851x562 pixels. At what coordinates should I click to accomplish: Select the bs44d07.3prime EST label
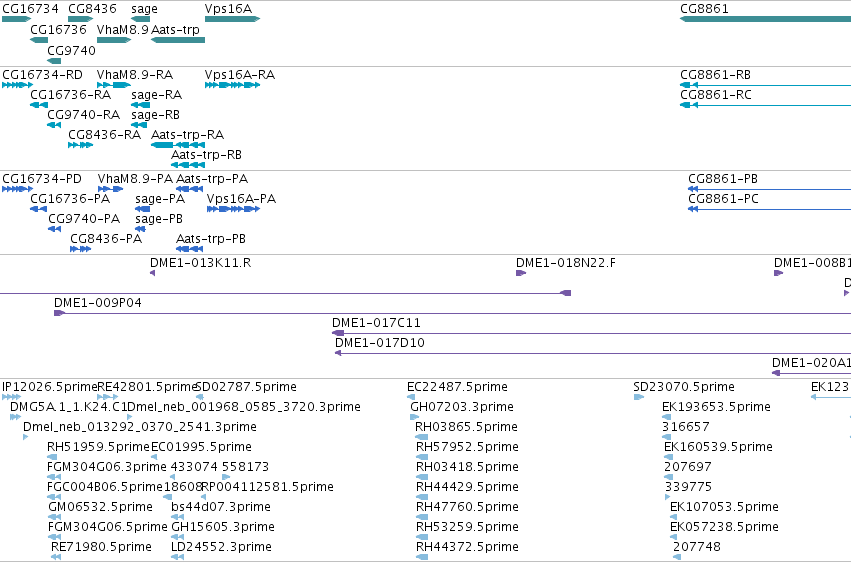tap(221, 508)
